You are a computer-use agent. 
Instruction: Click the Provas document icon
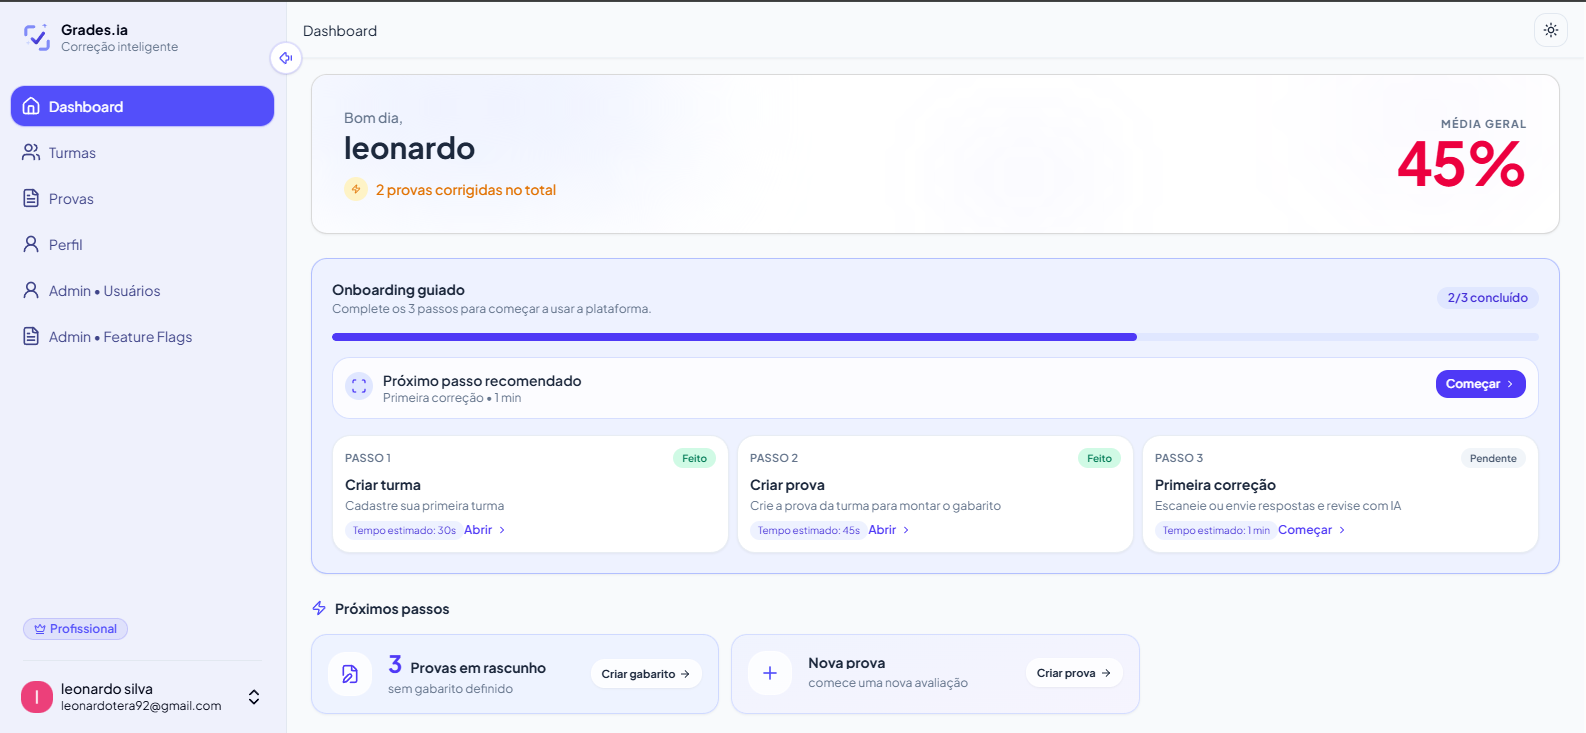(31, 198)
